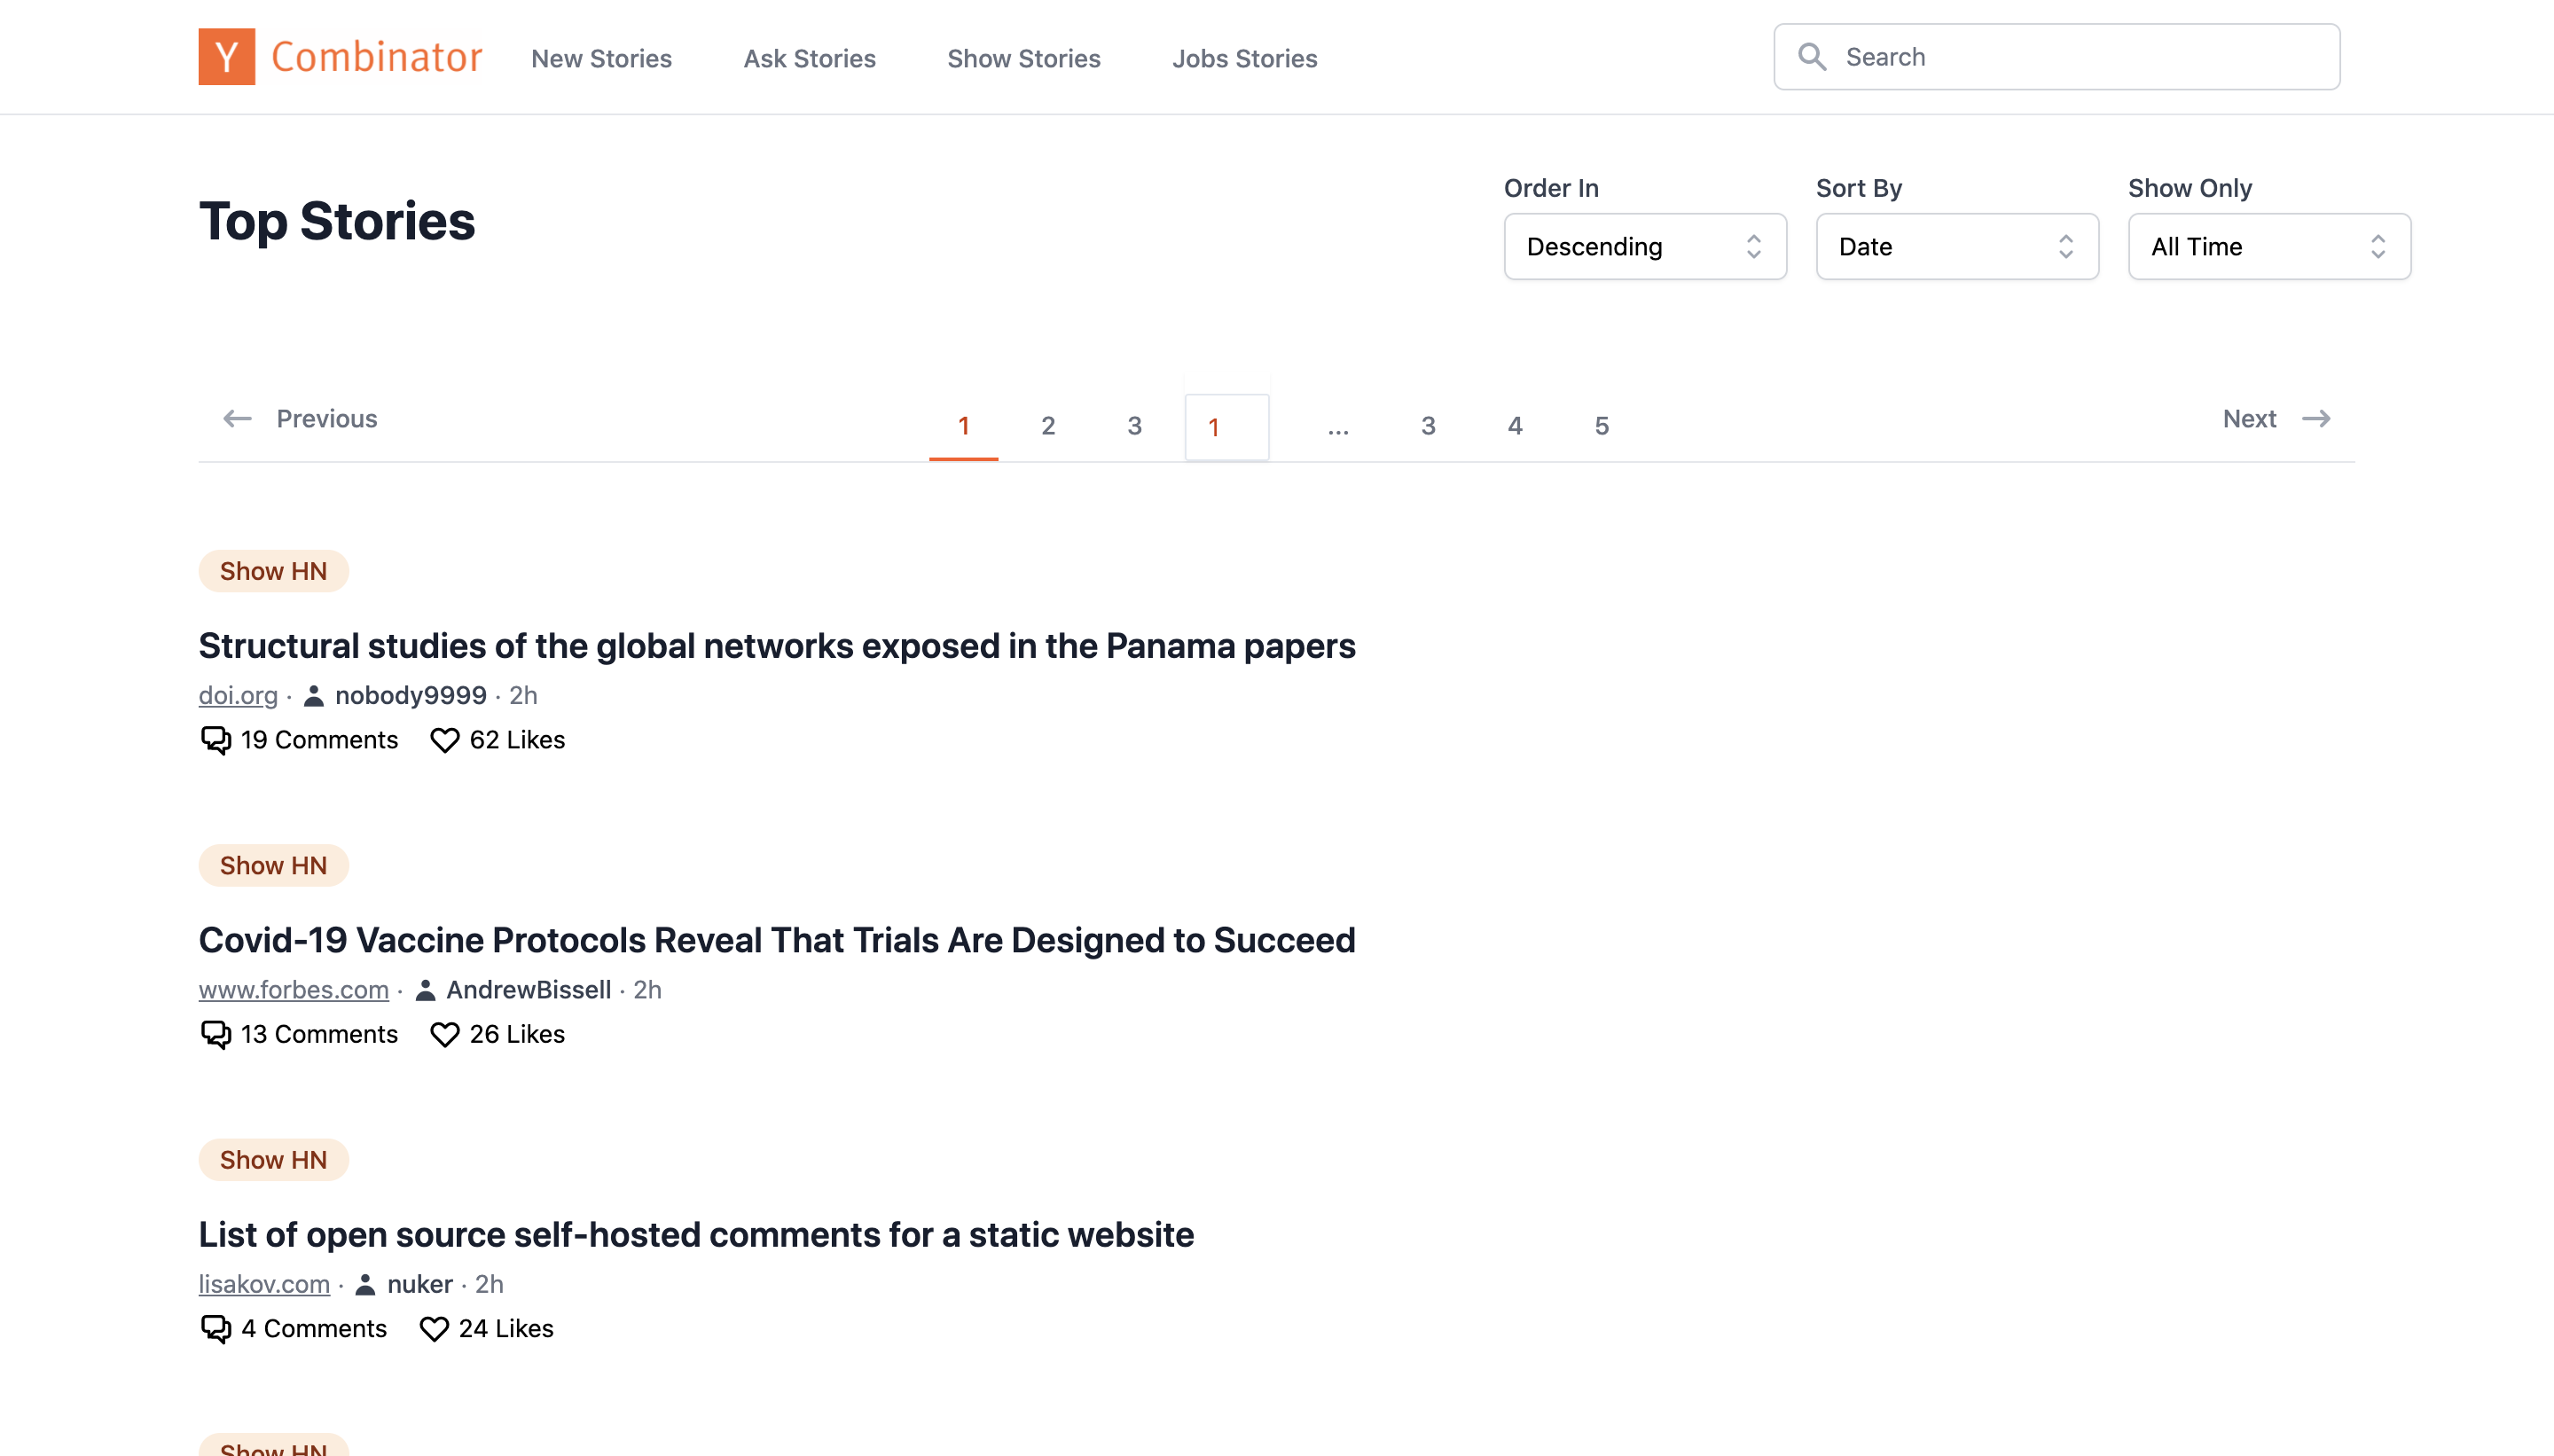Open the Sort By dropdown set to Date
Screen dimensions: 2554x1456
click(1955, 246)
